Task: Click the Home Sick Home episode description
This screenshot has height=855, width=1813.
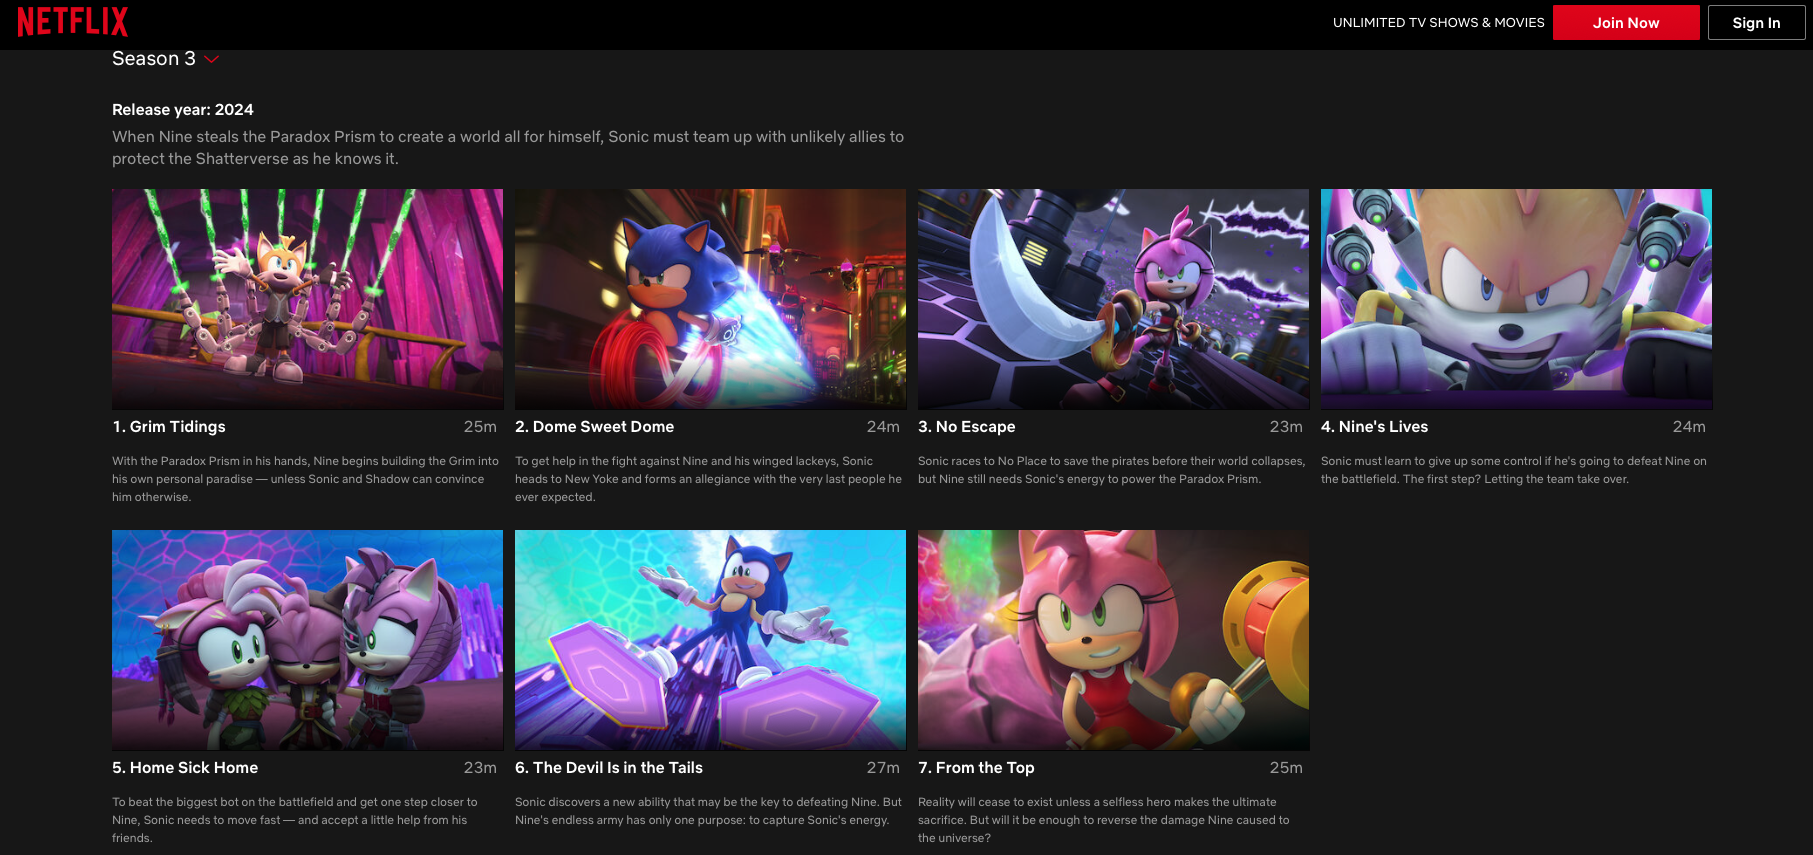Action: pos(295,820)
